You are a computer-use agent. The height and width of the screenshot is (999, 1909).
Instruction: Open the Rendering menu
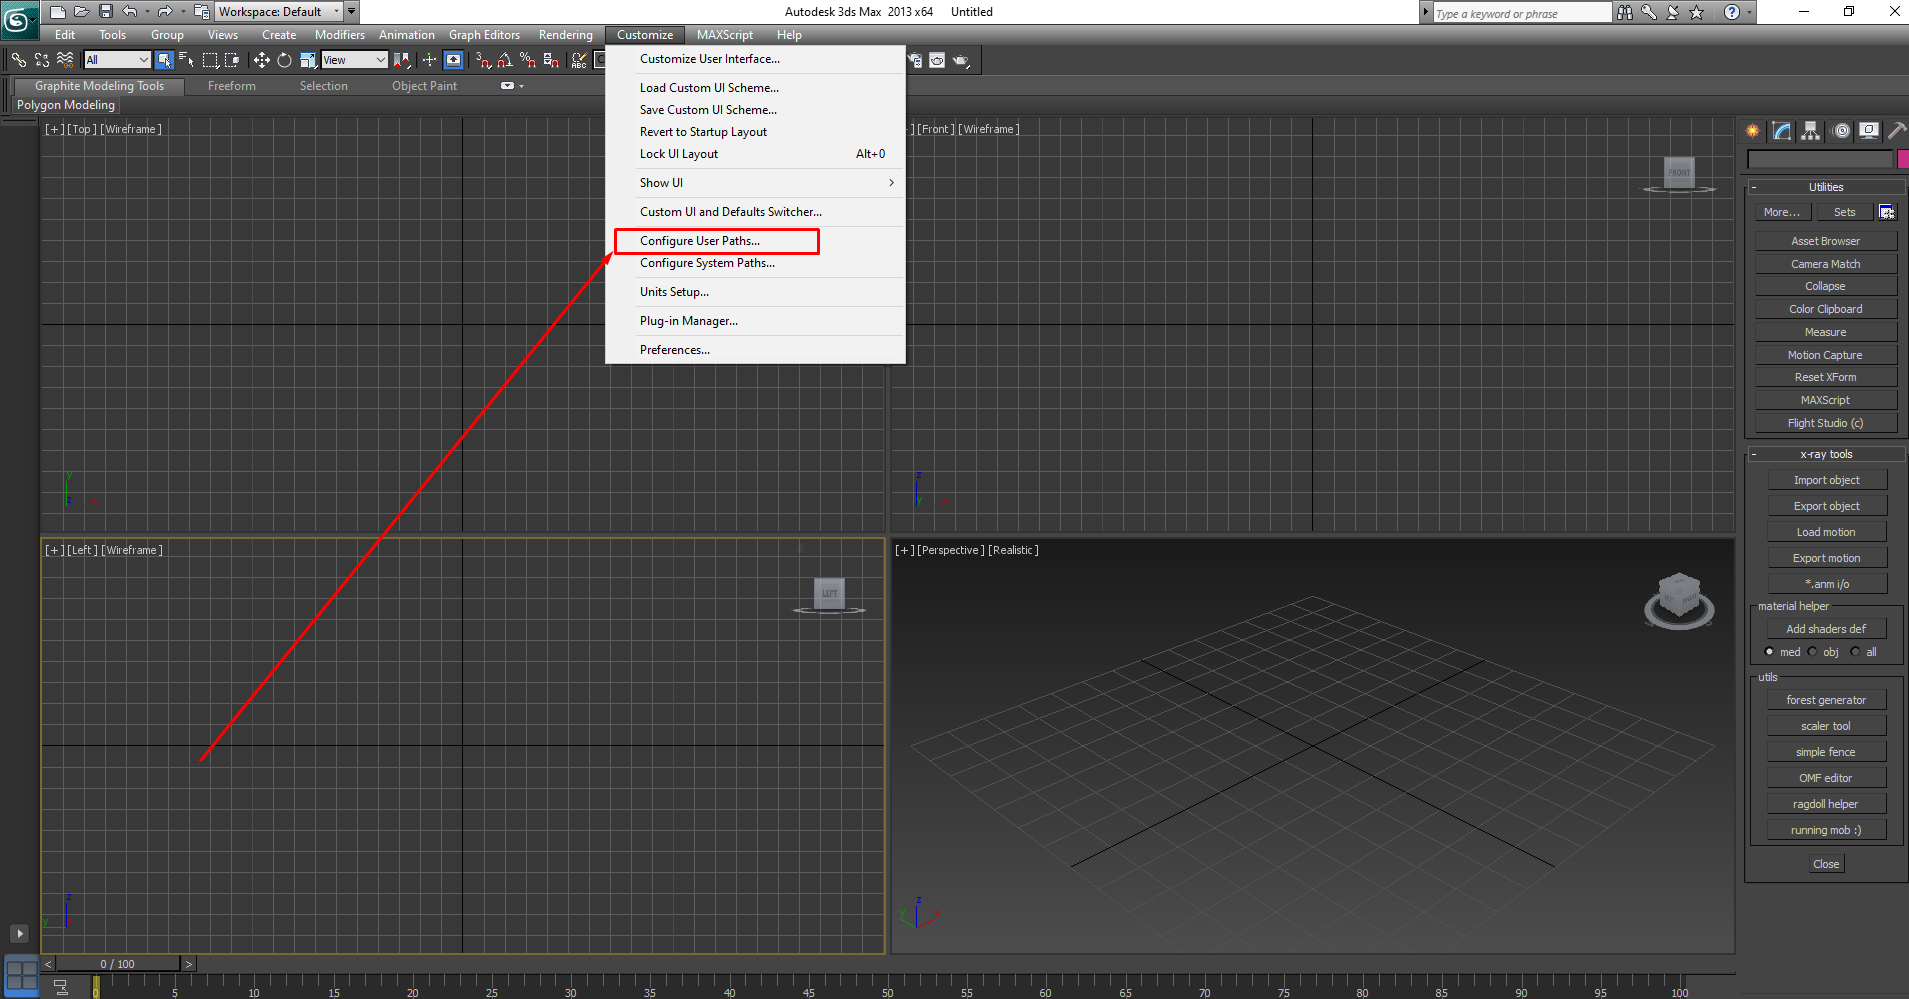point(565,35)
